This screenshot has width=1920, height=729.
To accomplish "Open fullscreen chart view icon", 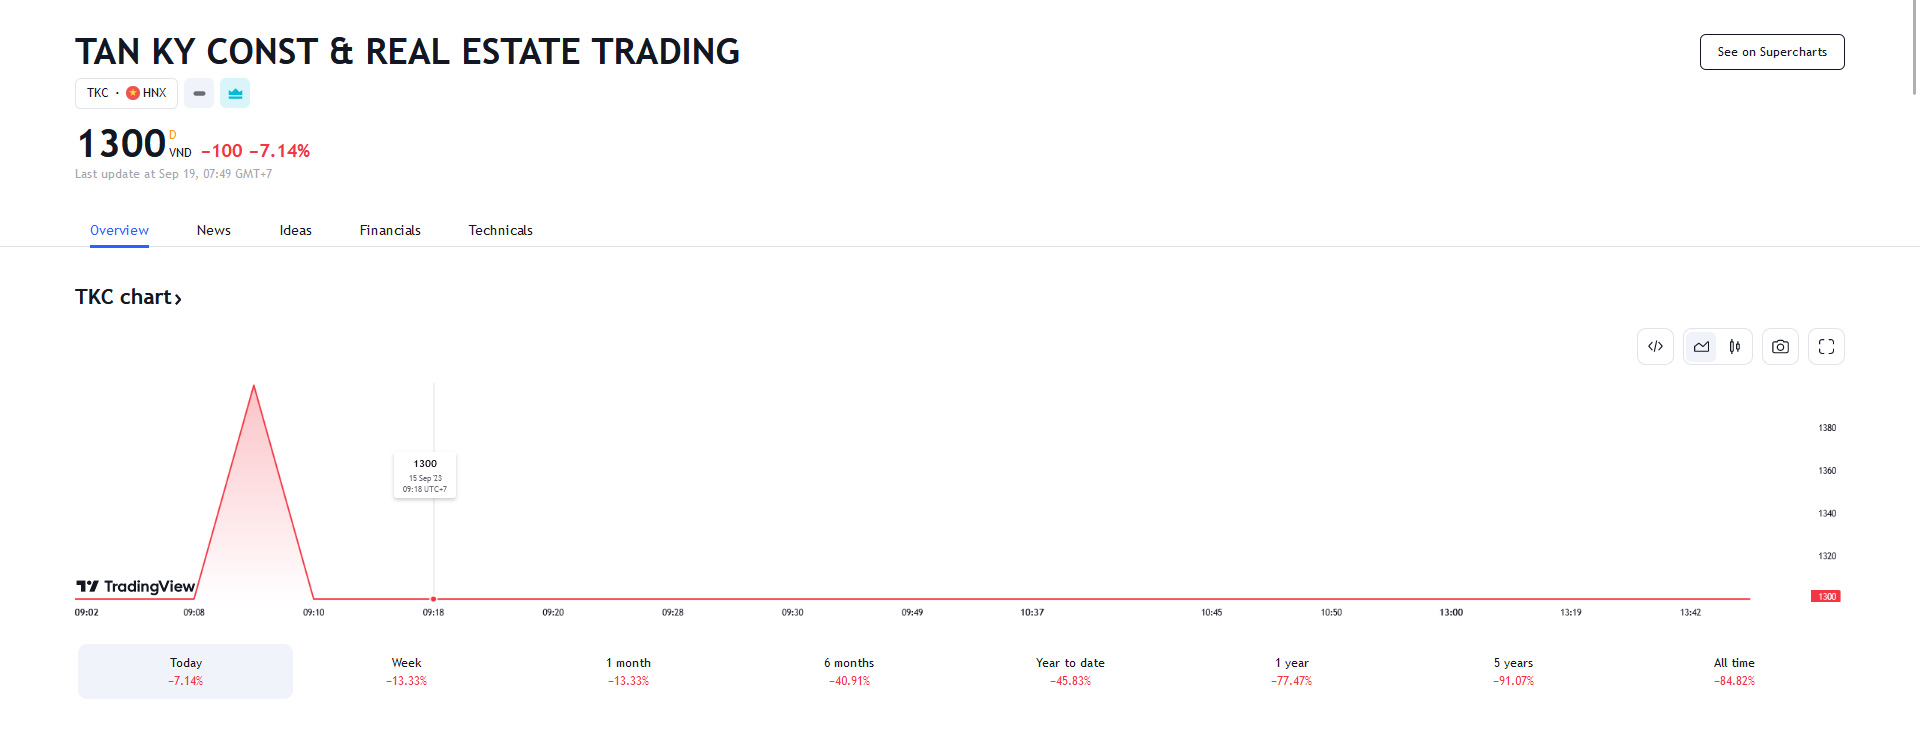I will pos(1826,346).
